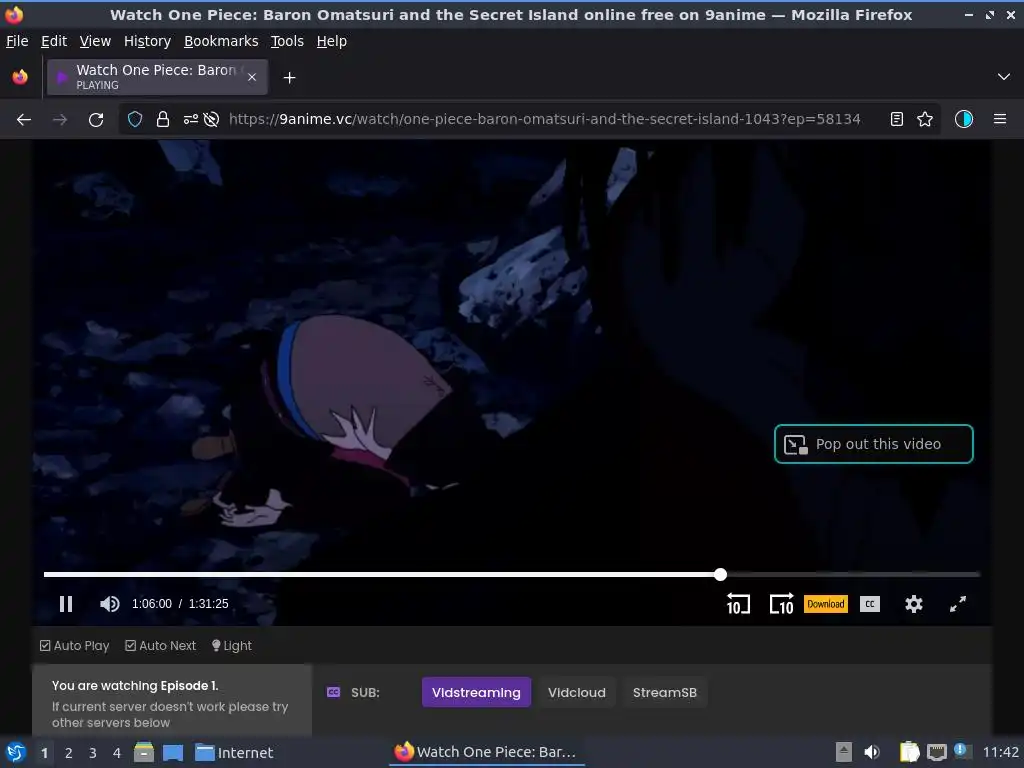Close the Watch One Piece tab
The width and height of the screenshot is (1024, 768).
click(x=252, y=77)
